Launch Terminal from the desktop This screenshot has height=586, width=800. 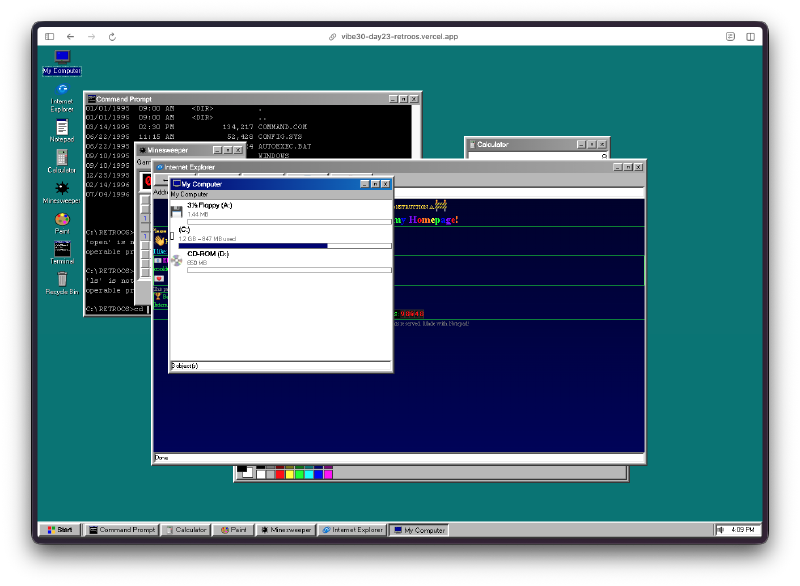click(62, 249)
